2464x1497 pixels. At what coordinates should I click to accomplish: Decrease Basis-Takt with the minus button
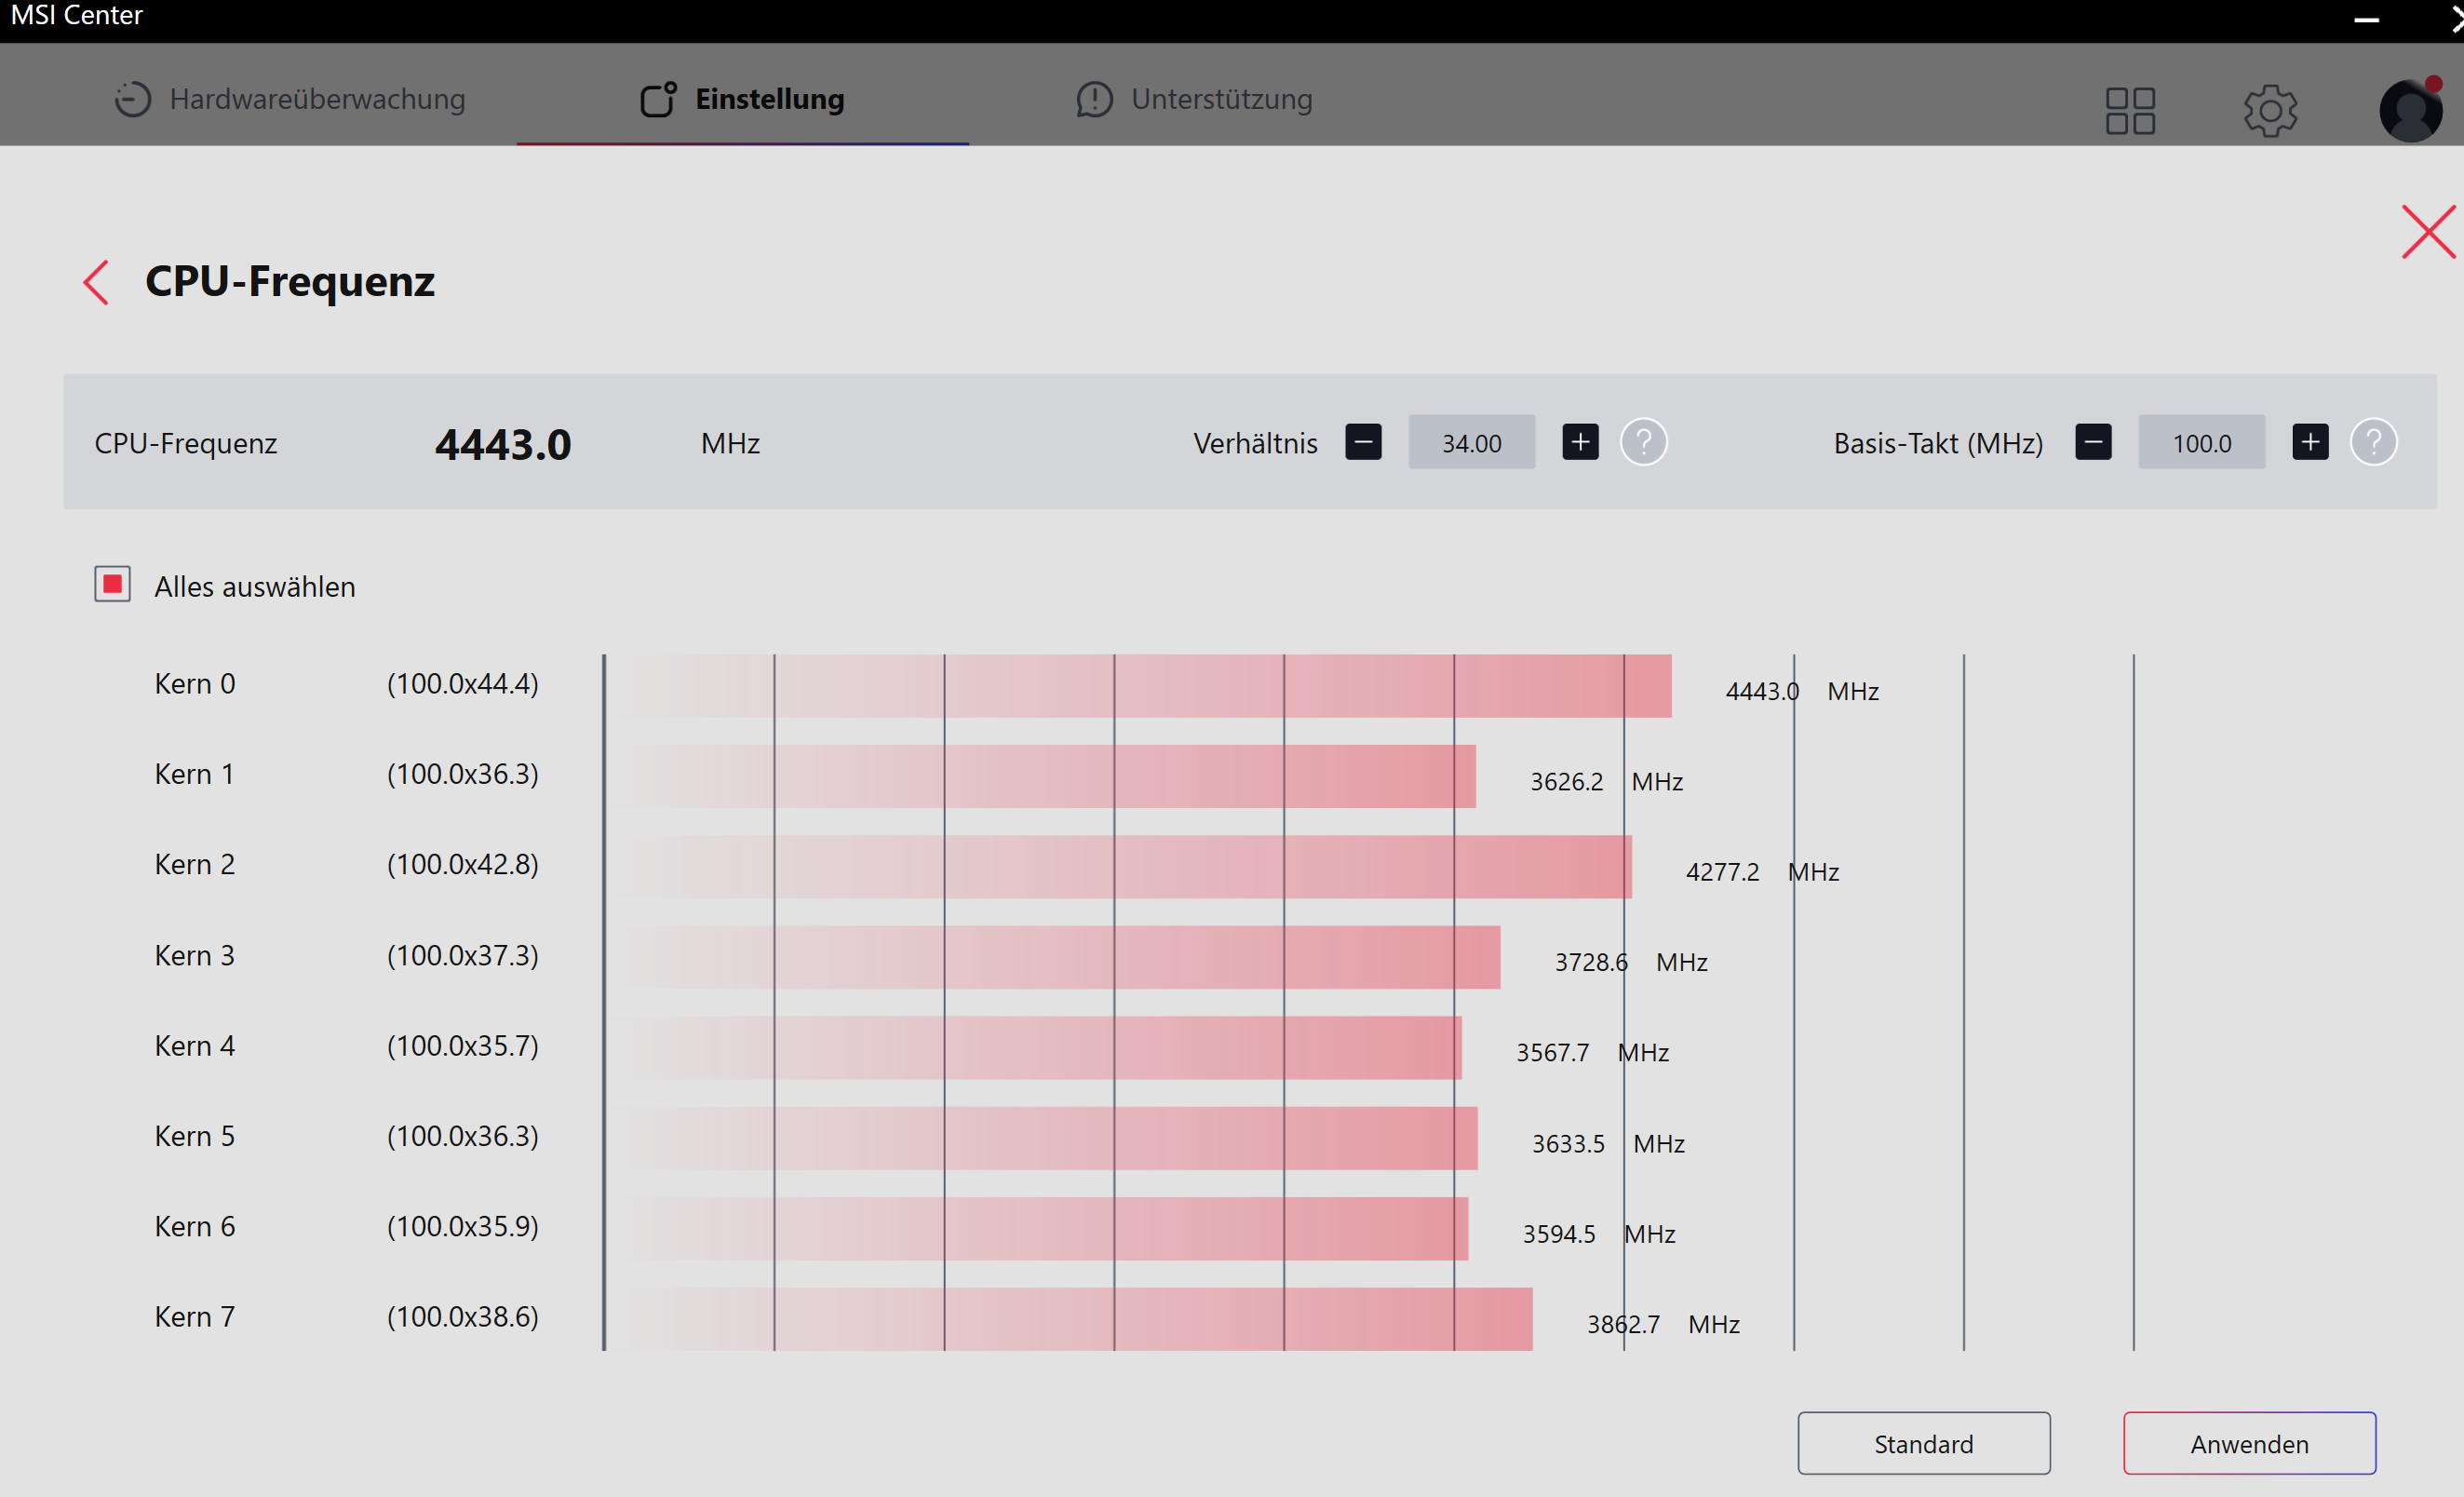2093,442
